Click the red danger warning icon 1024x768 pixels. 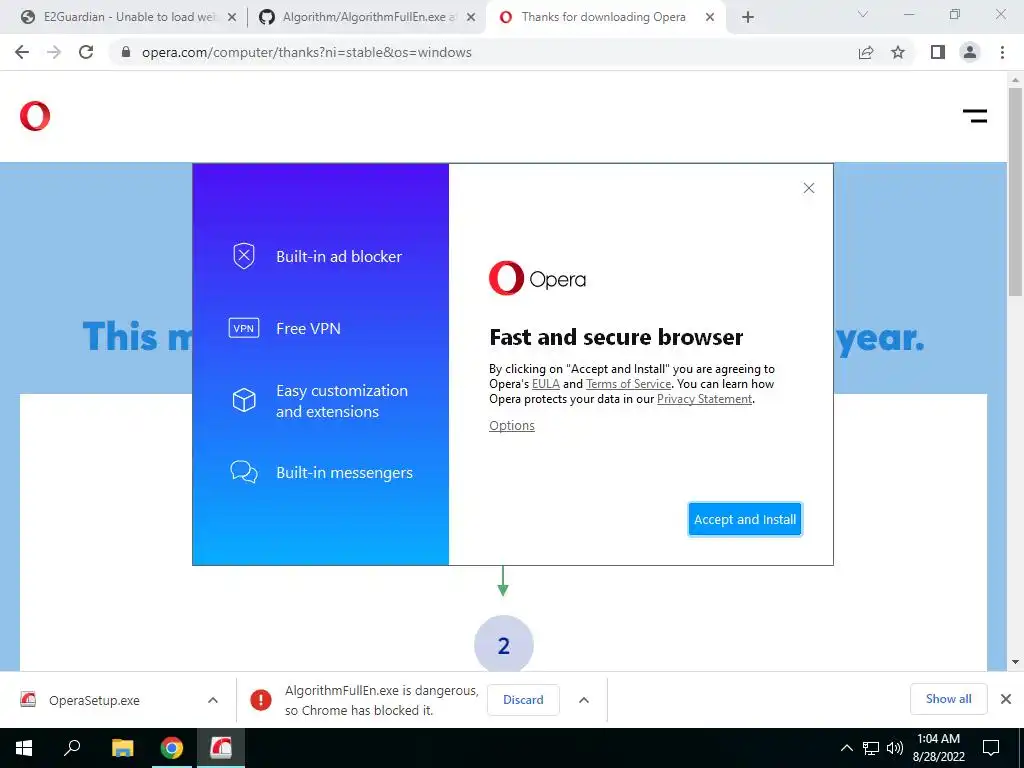pos(261,700)
